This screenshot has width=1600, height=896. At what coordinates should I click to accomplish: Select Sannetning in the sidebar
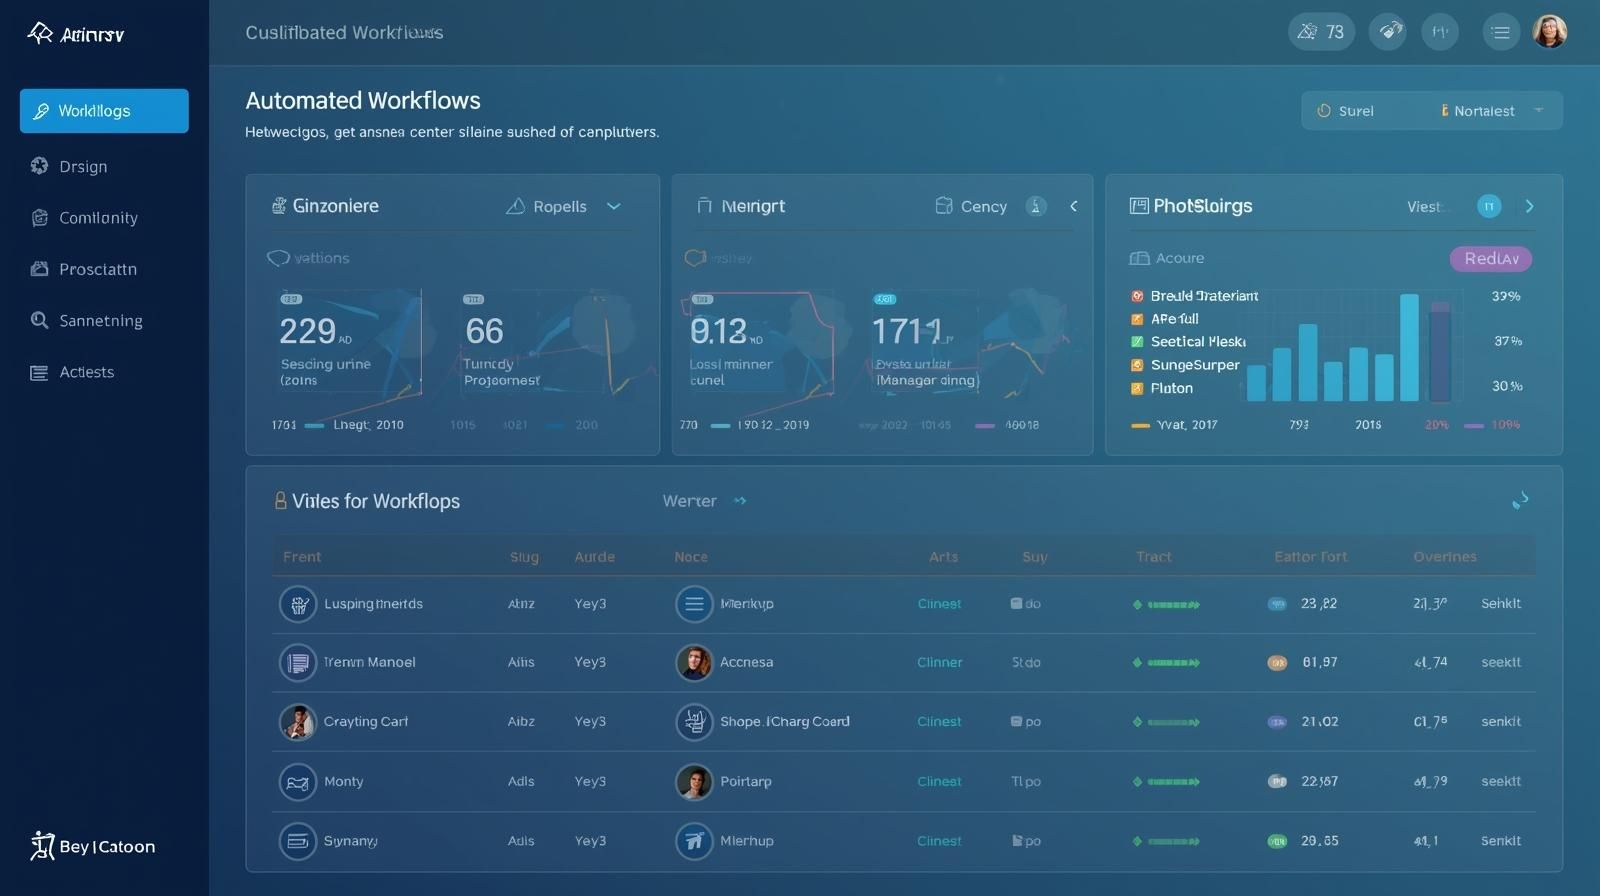coord(100,321)
